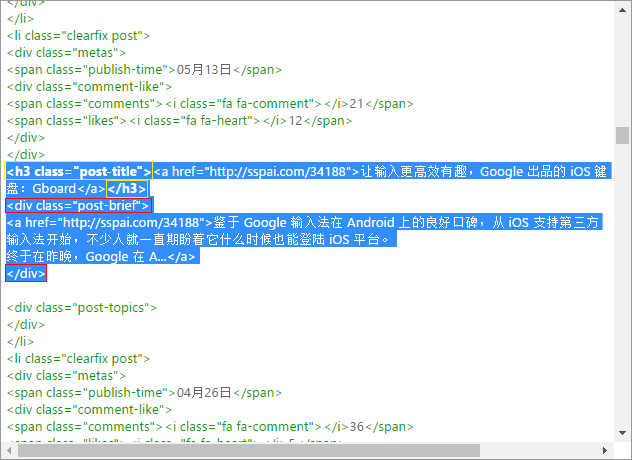
Task: Click the comments span line with count 21
Action: click(210, 104)
